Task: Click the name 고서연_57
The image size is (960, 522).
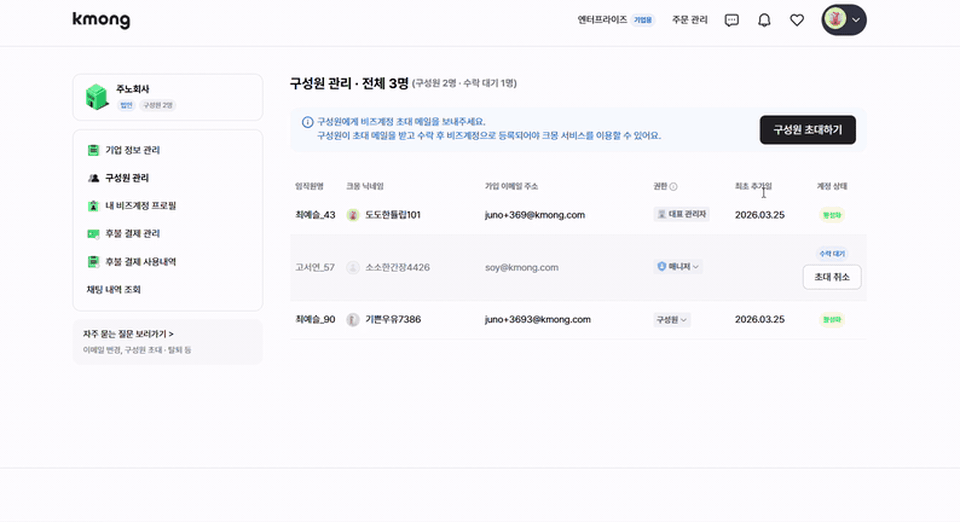Action: [315, 267]
